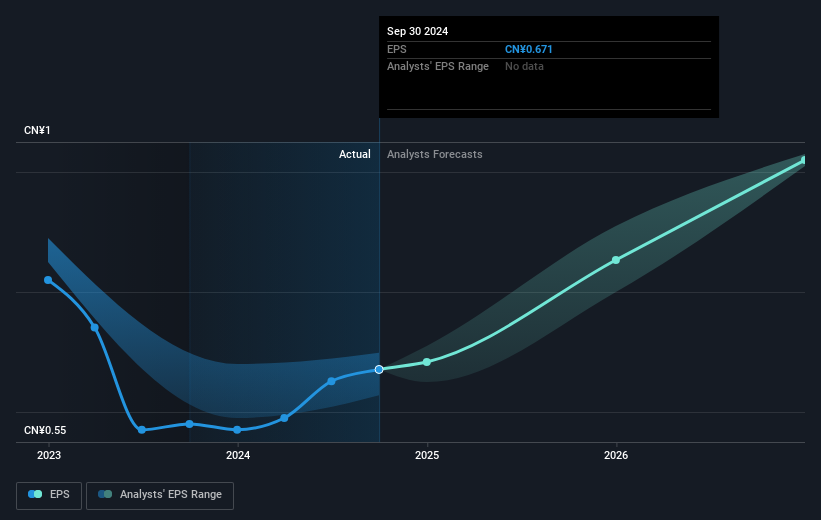
Task: Click the 2026 x-axis label
Action: click(x=616, y=455)
